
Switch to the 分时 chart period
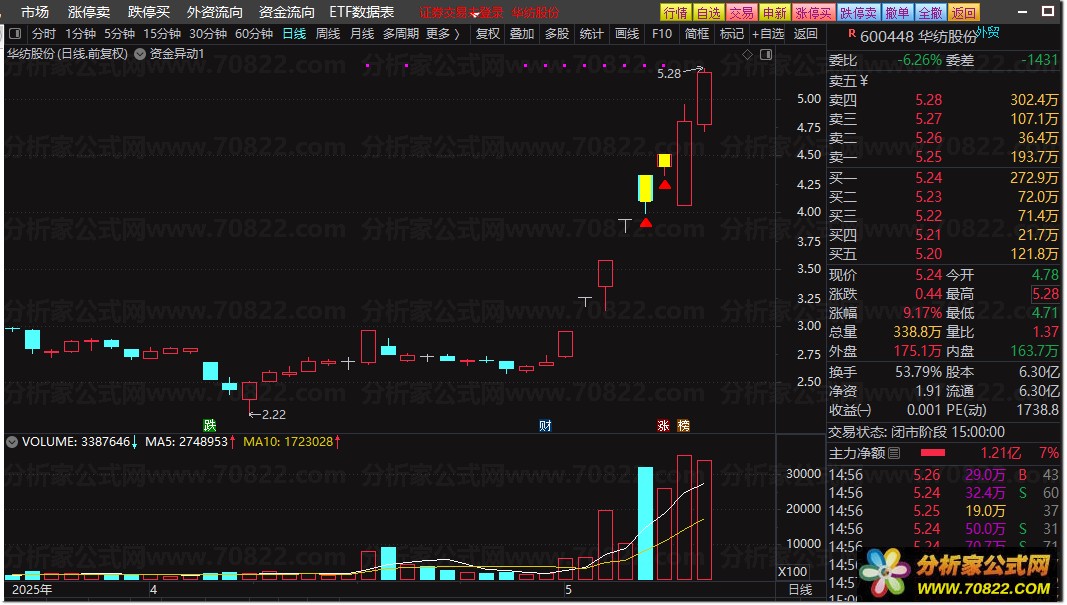point(44,33)
